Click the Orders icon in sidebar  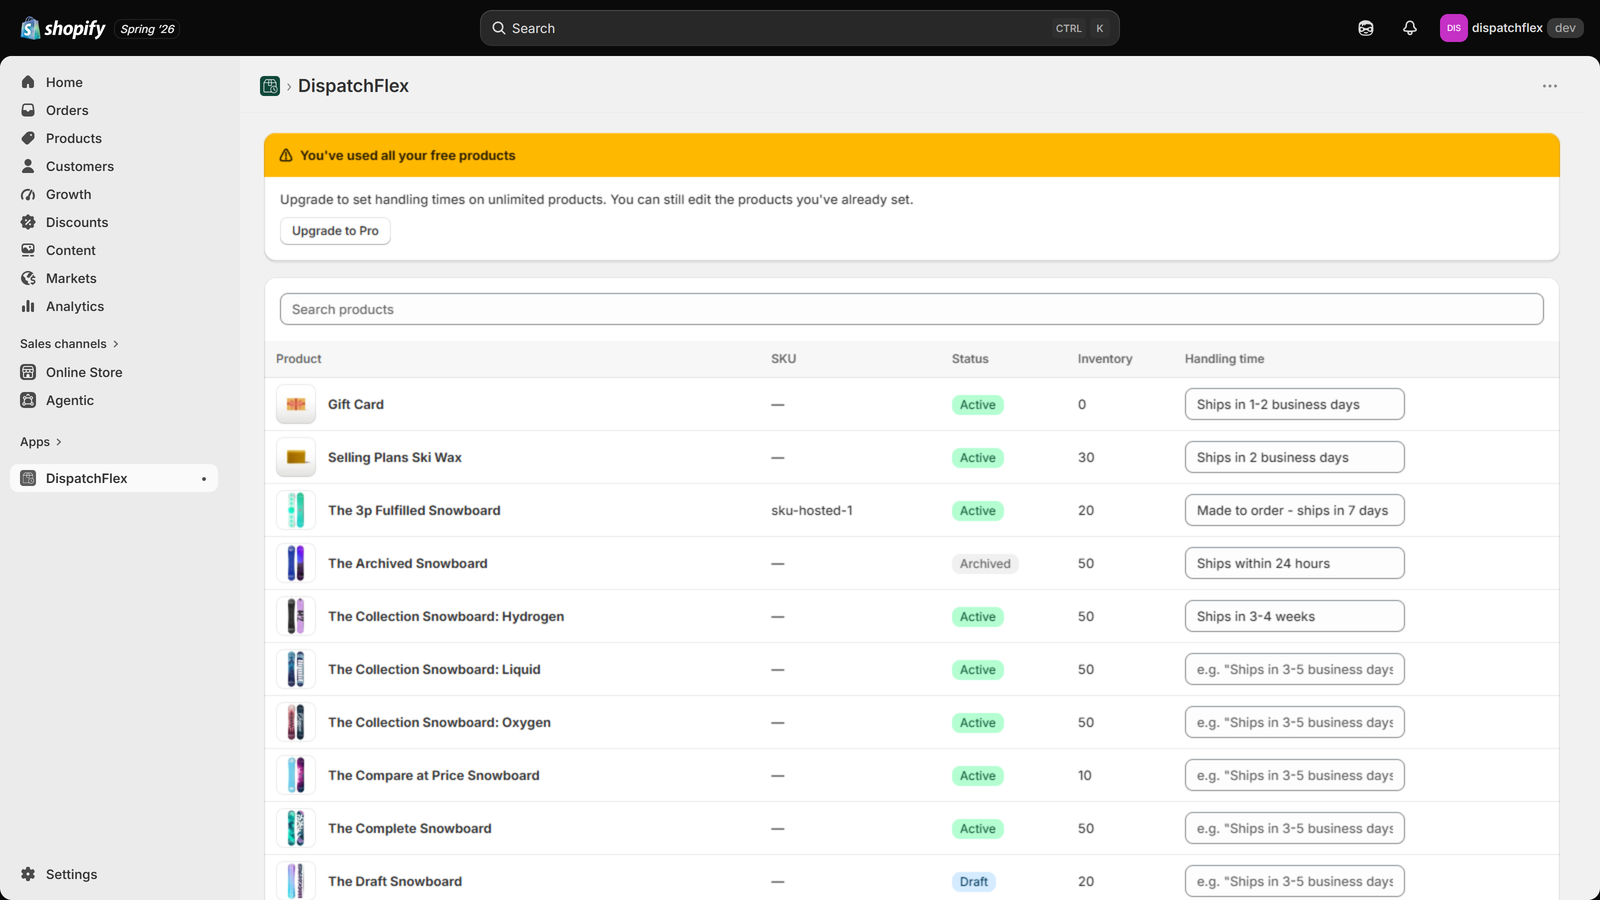pos(28,110)
